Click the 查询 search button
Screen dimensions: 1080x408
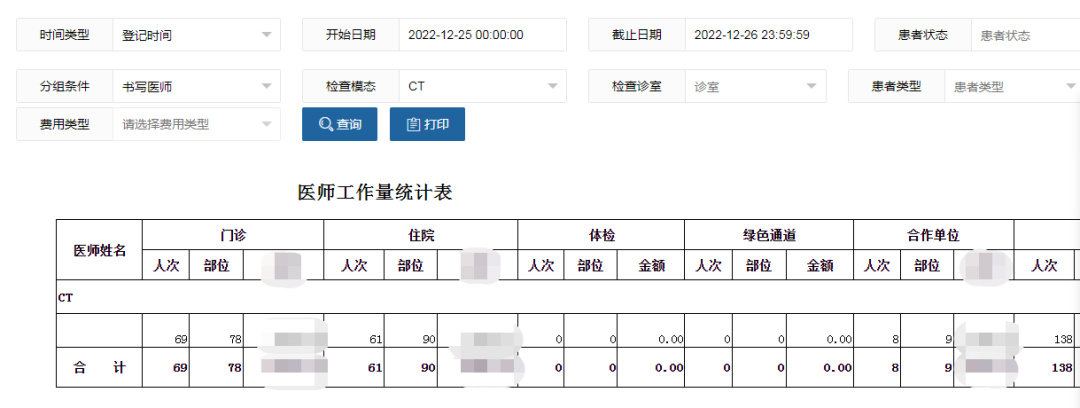(x=340, y=124)
